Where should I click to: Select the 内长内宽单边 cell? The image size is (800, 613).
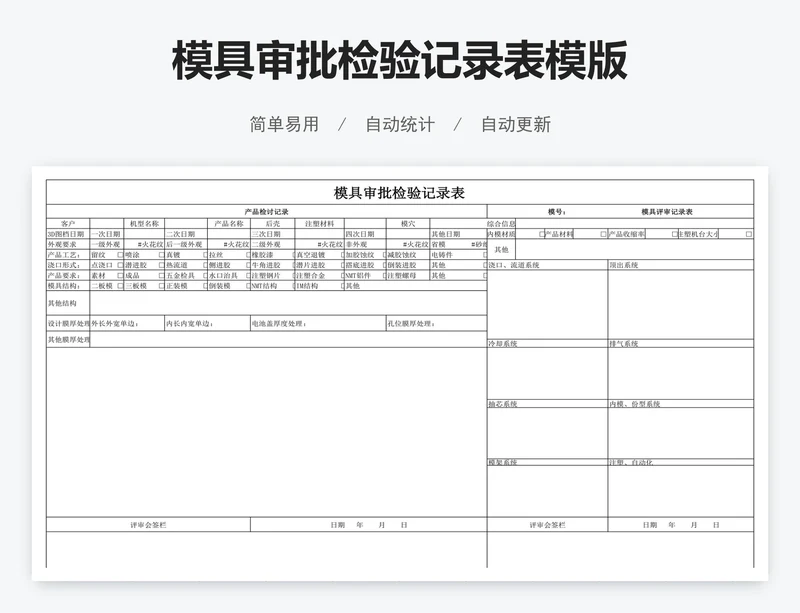point(207,324)
